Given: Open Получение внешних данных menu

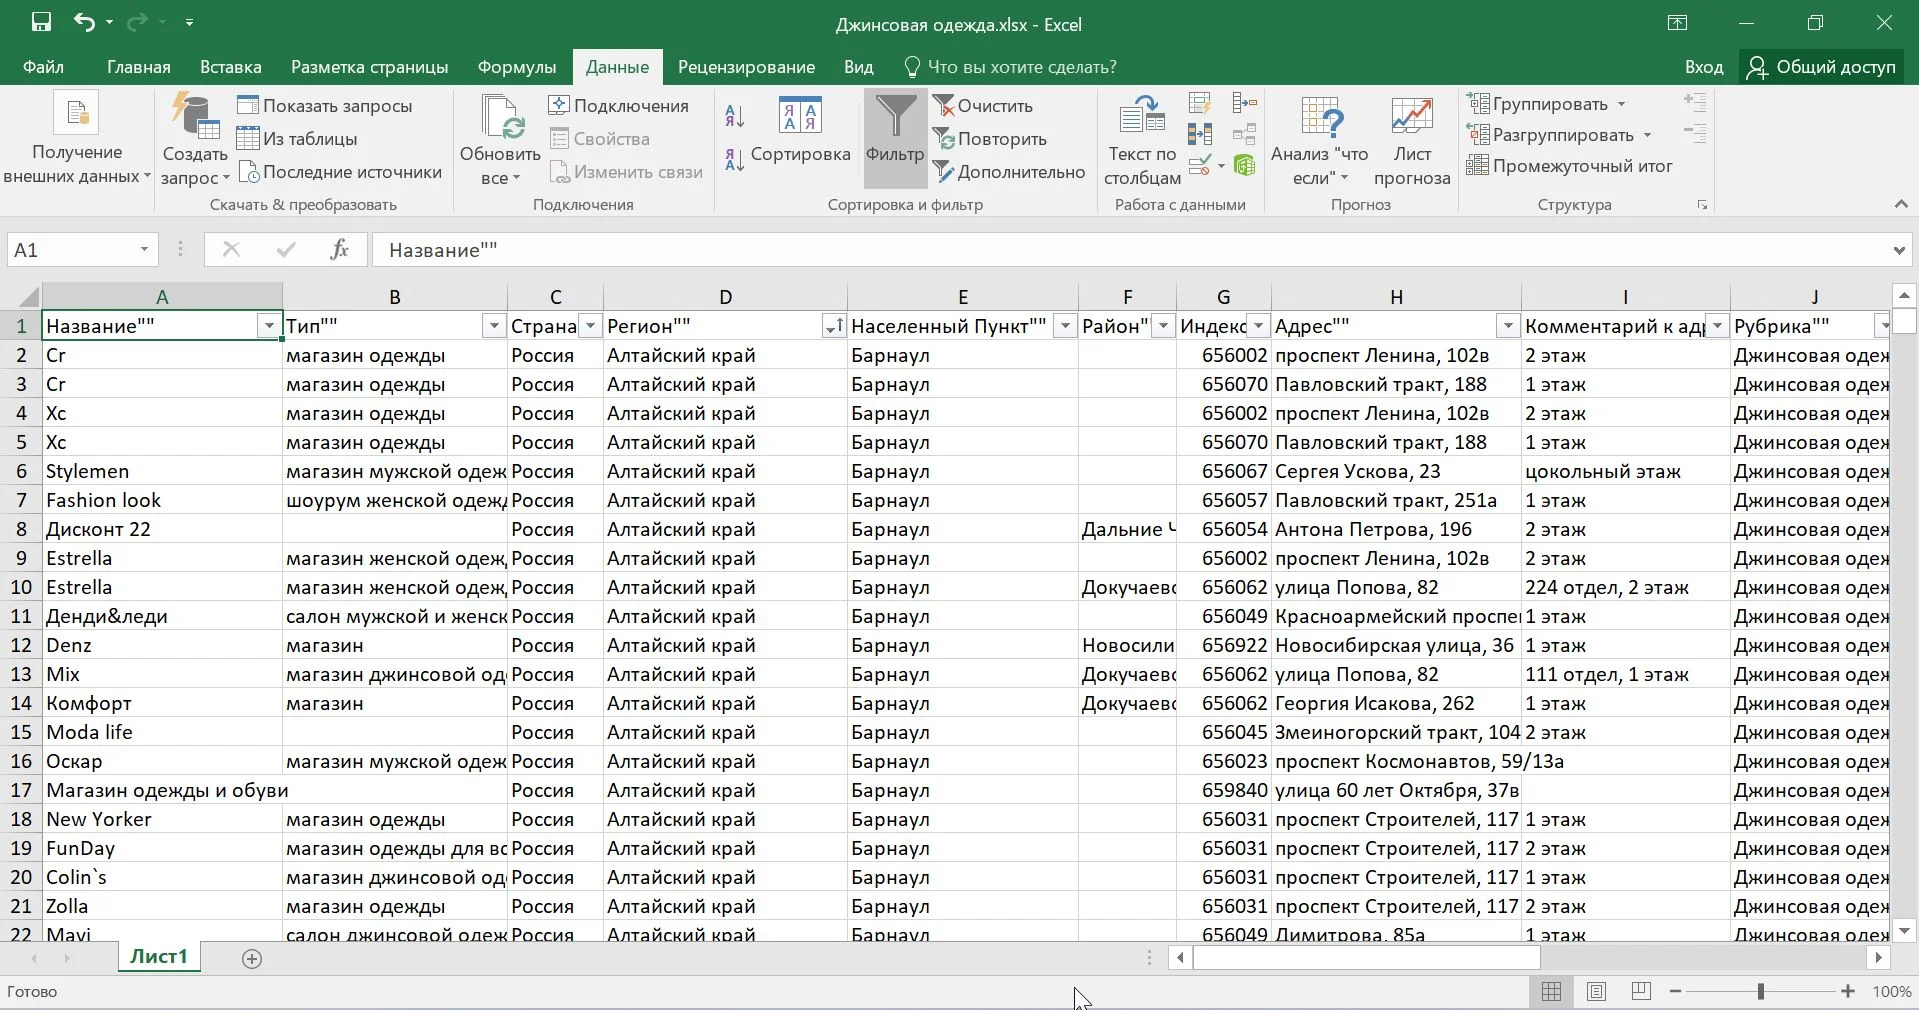Looking at the screenshot, I should 77,140.
